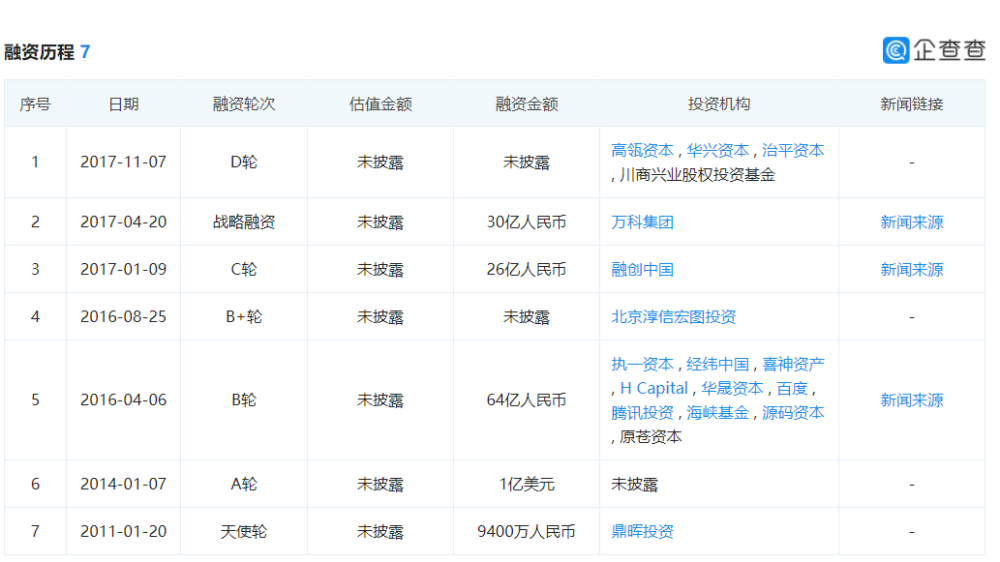1000x562 pixels.
Task: Open the 治平资本 investor link
Action: (x=793, y=151)
